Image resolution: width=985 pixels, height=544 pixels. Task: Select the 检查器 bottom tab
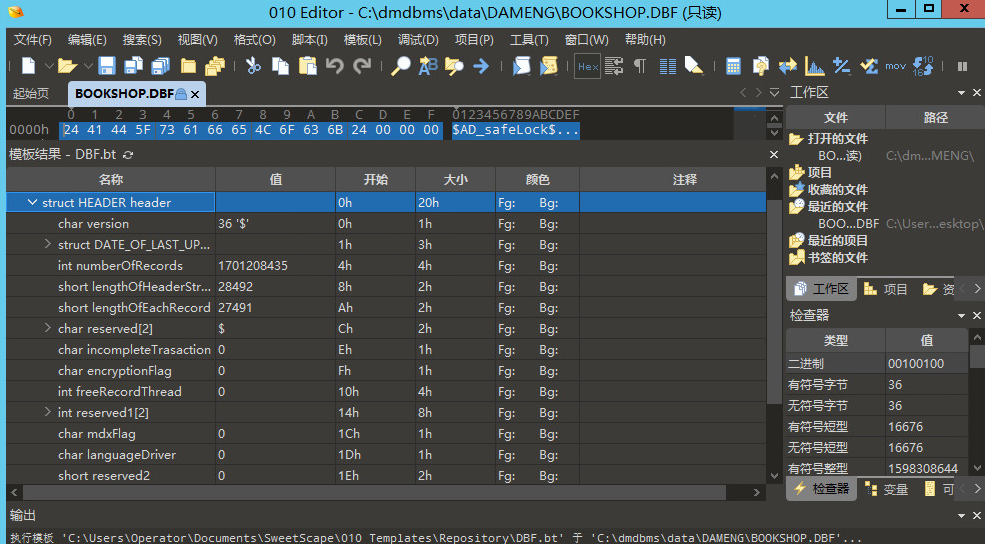pos(822,489)
